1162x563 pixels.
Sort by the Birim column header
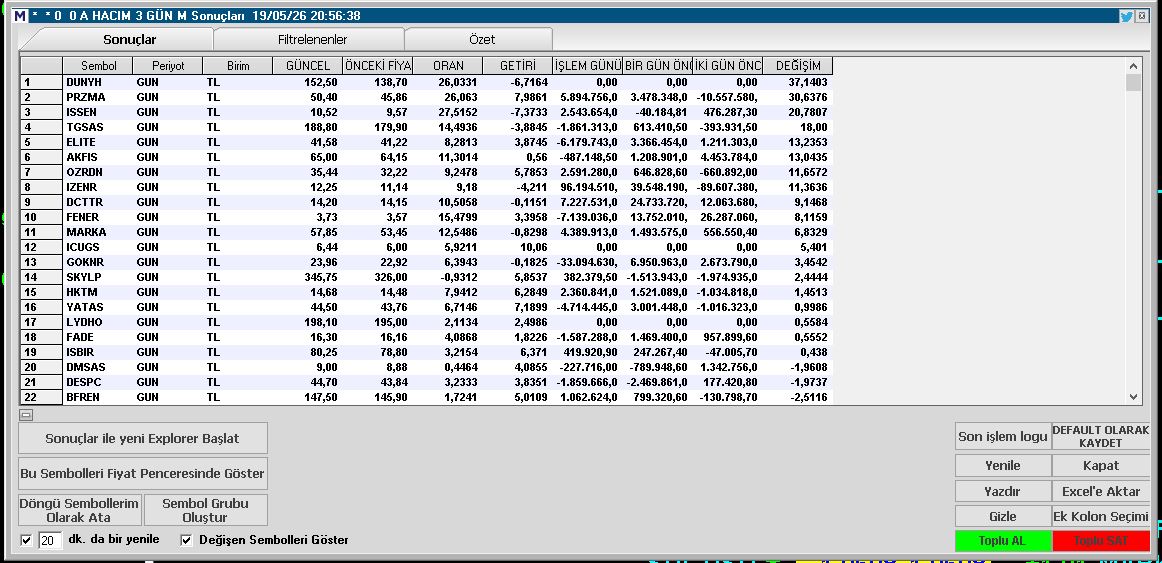point(238,66)
